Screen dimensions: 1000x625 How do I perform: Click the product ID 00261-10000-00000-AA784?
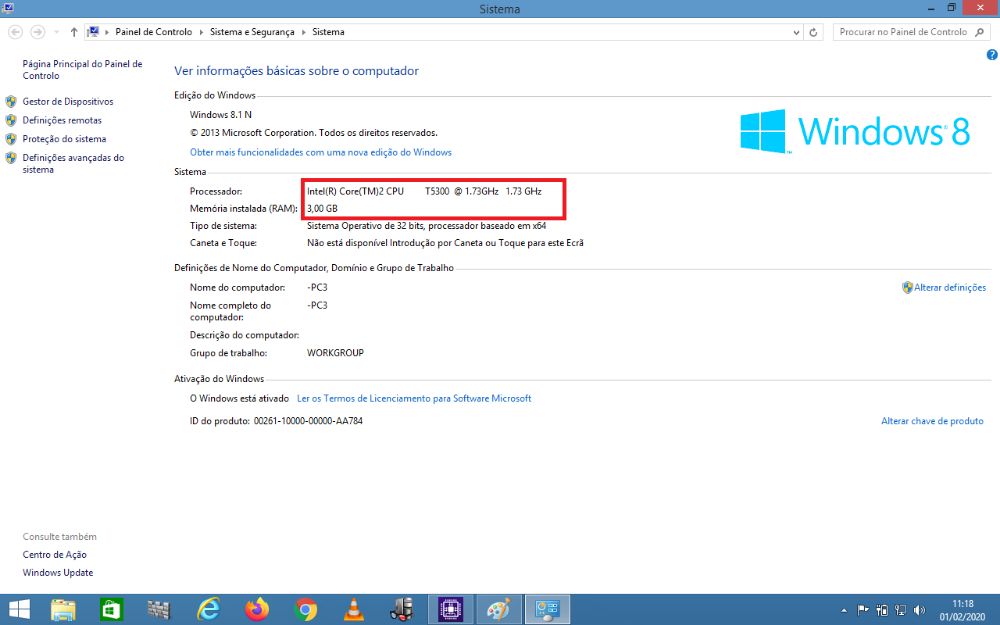308,421
